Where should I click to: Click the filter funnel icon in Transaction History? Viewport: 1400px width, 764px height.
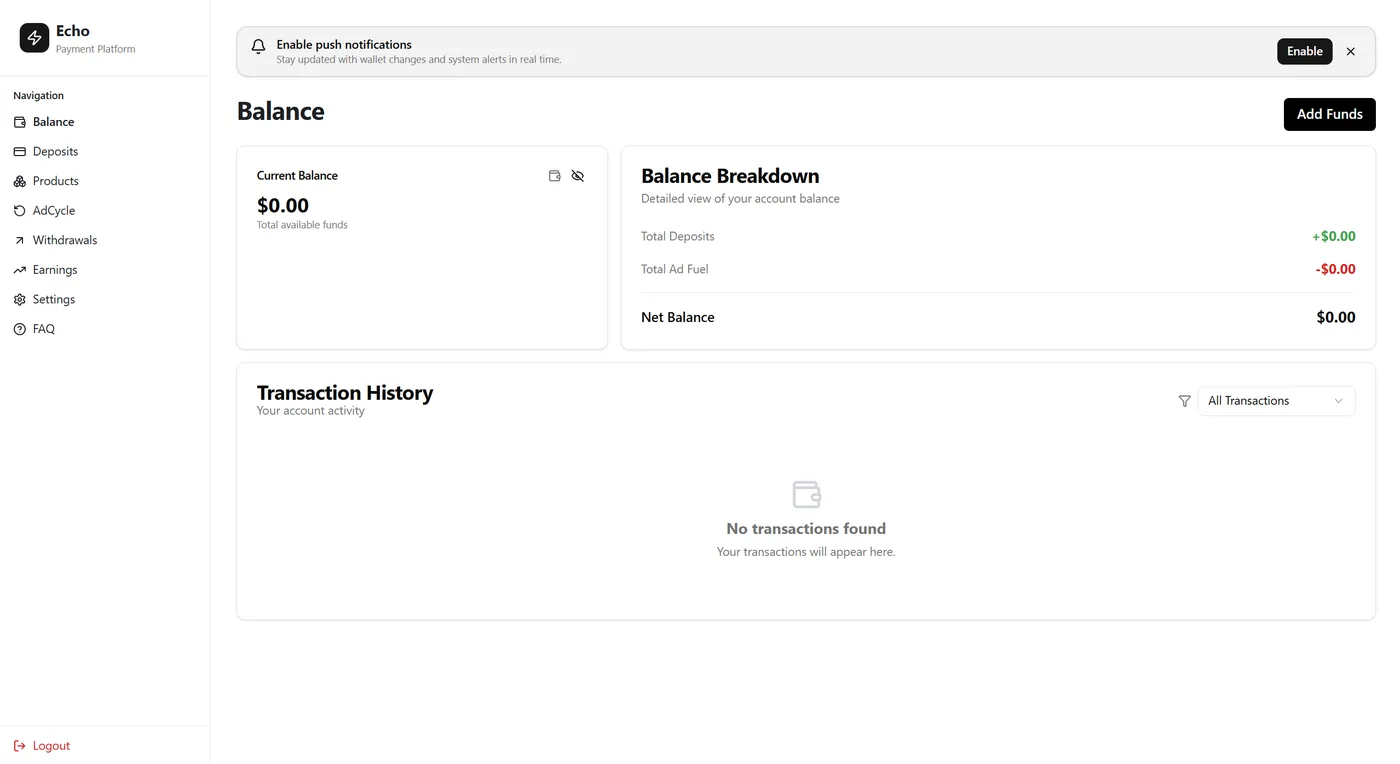pyautogui.click(x=1185, y=401)
